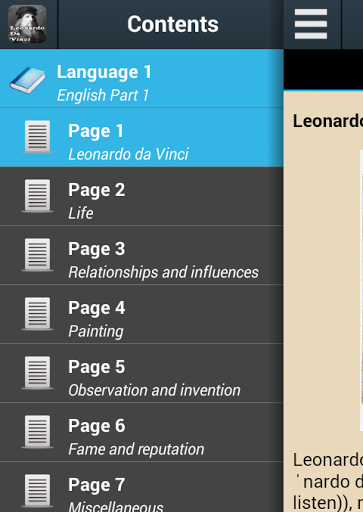Tap the document icon beside Page 4

click(x=37, y=314)
